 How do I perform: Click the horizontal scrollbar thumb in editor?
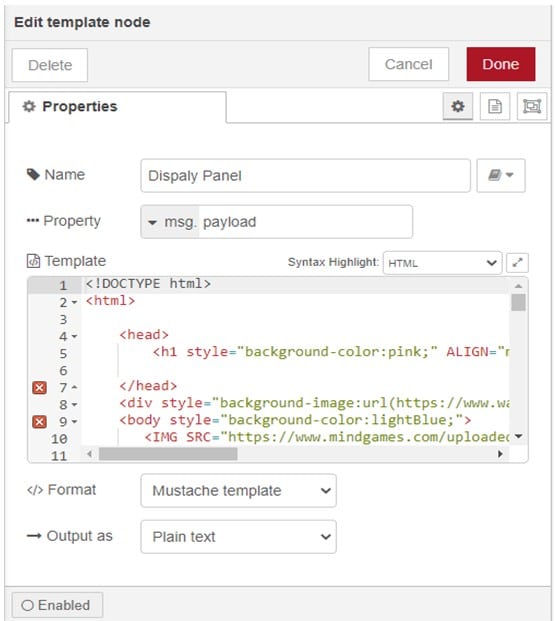[x=168, y=454]
